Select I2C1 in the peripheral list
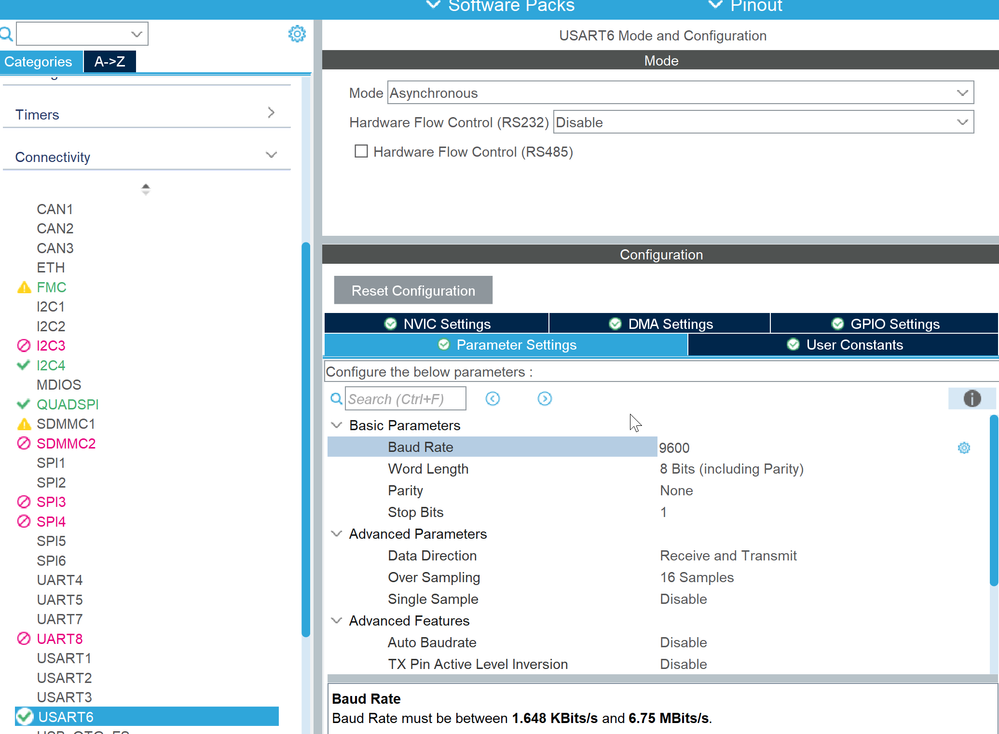This screenshot has width=999, height=734. pos(51,306)
